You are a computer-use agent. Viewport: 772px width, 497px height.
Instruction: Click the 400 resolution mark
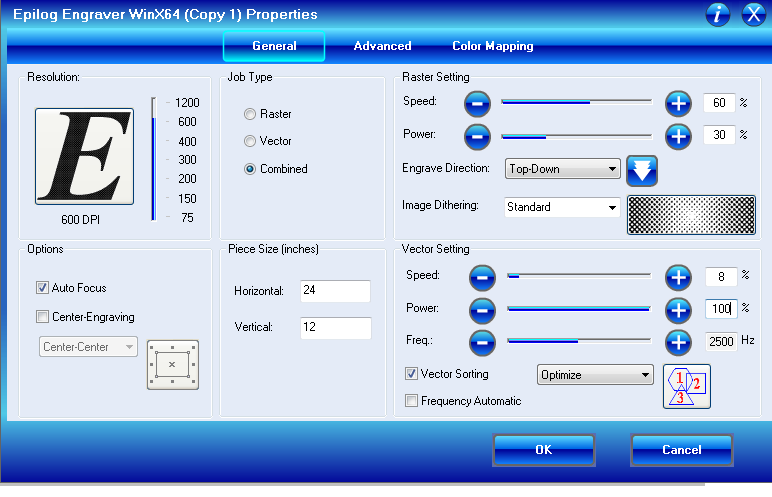coord(187,142)
